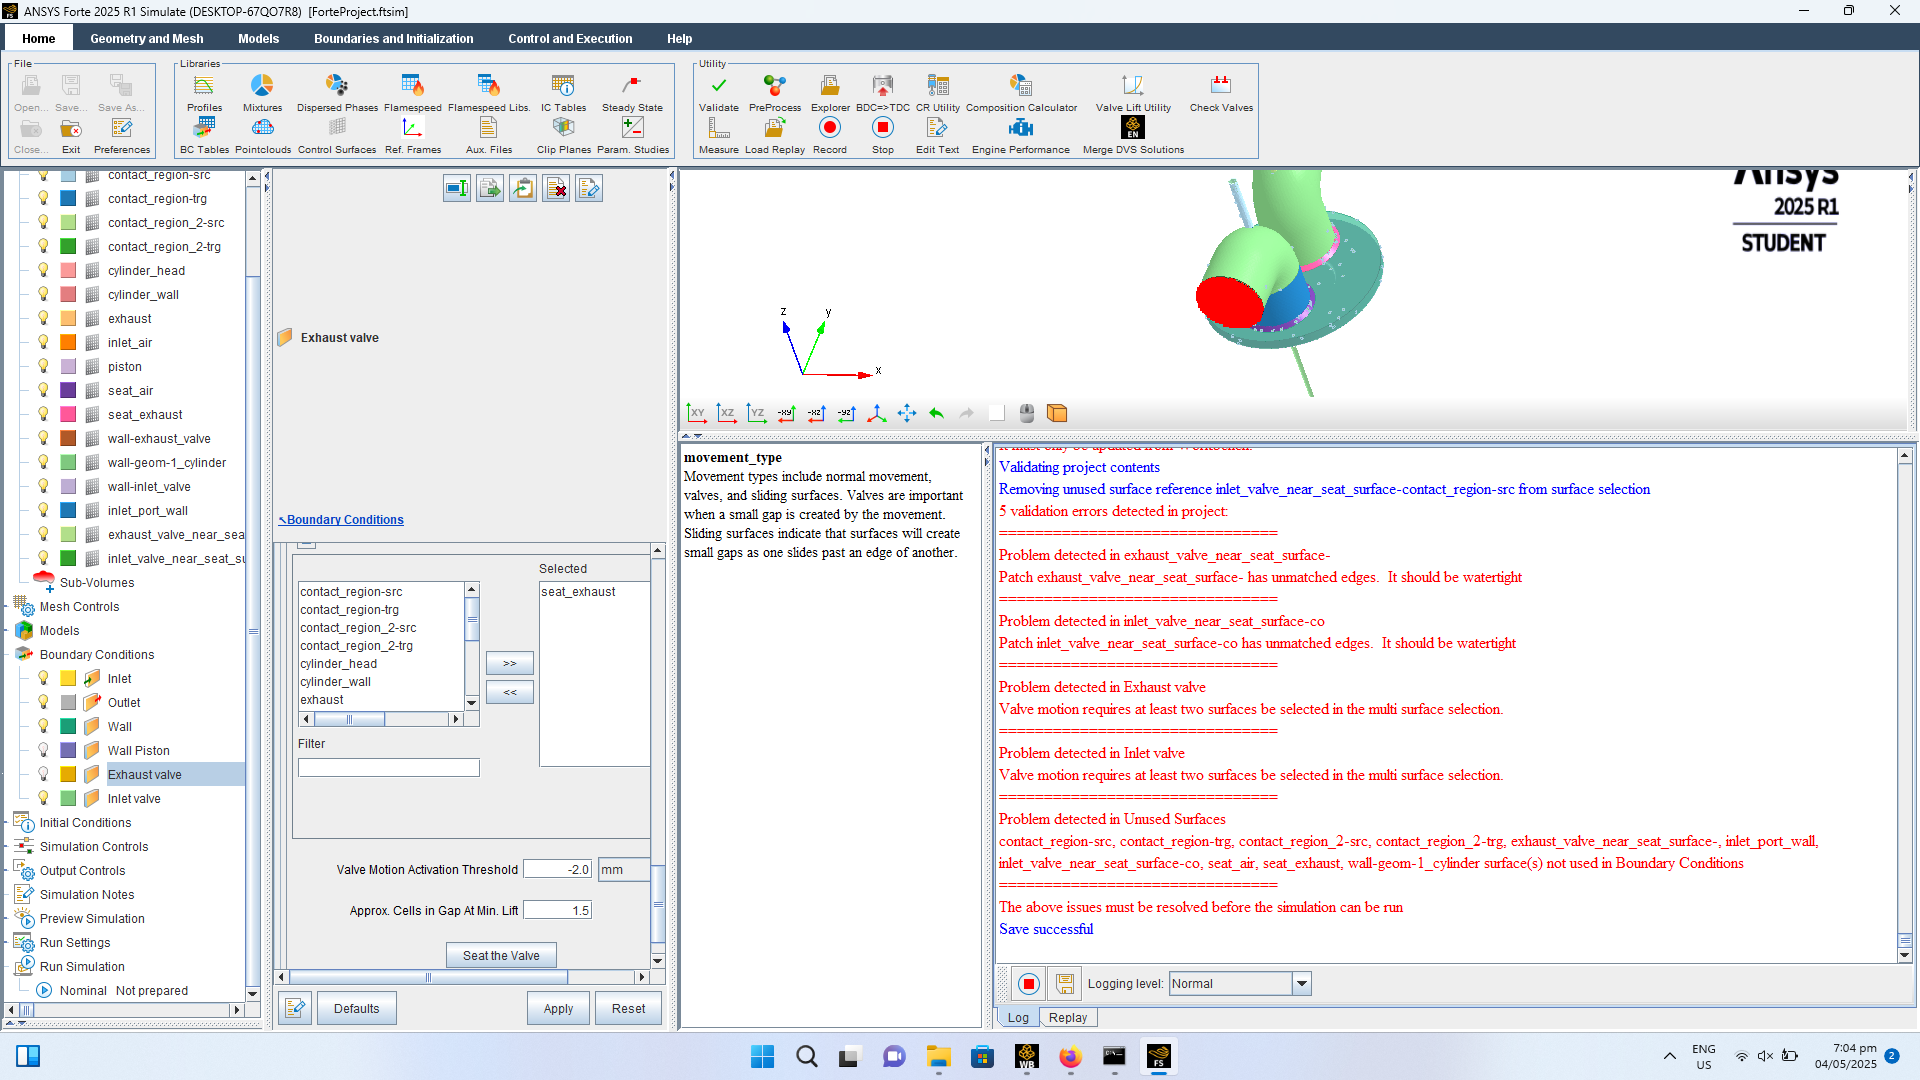Run Validate utility
1920x1080 pixels.
point(718,93)
